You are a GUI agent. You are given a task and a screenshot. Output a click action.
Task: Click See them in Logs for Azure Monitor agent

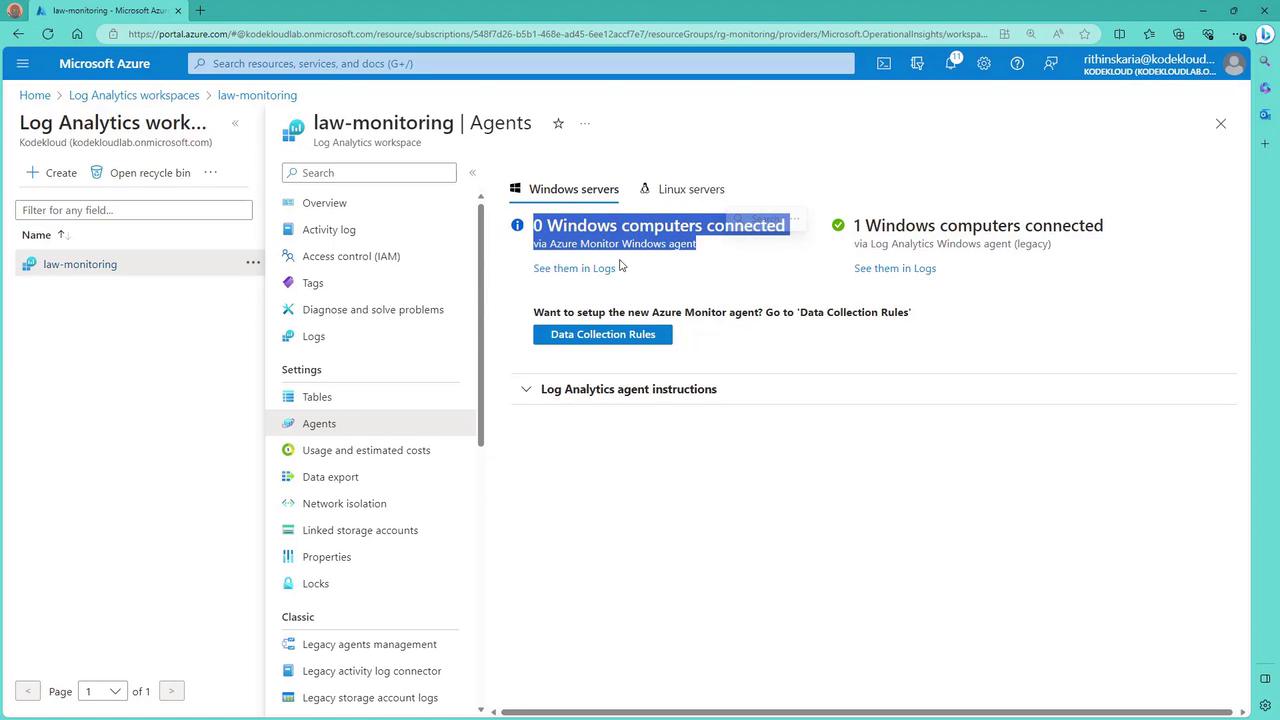[x=574, y=268]
